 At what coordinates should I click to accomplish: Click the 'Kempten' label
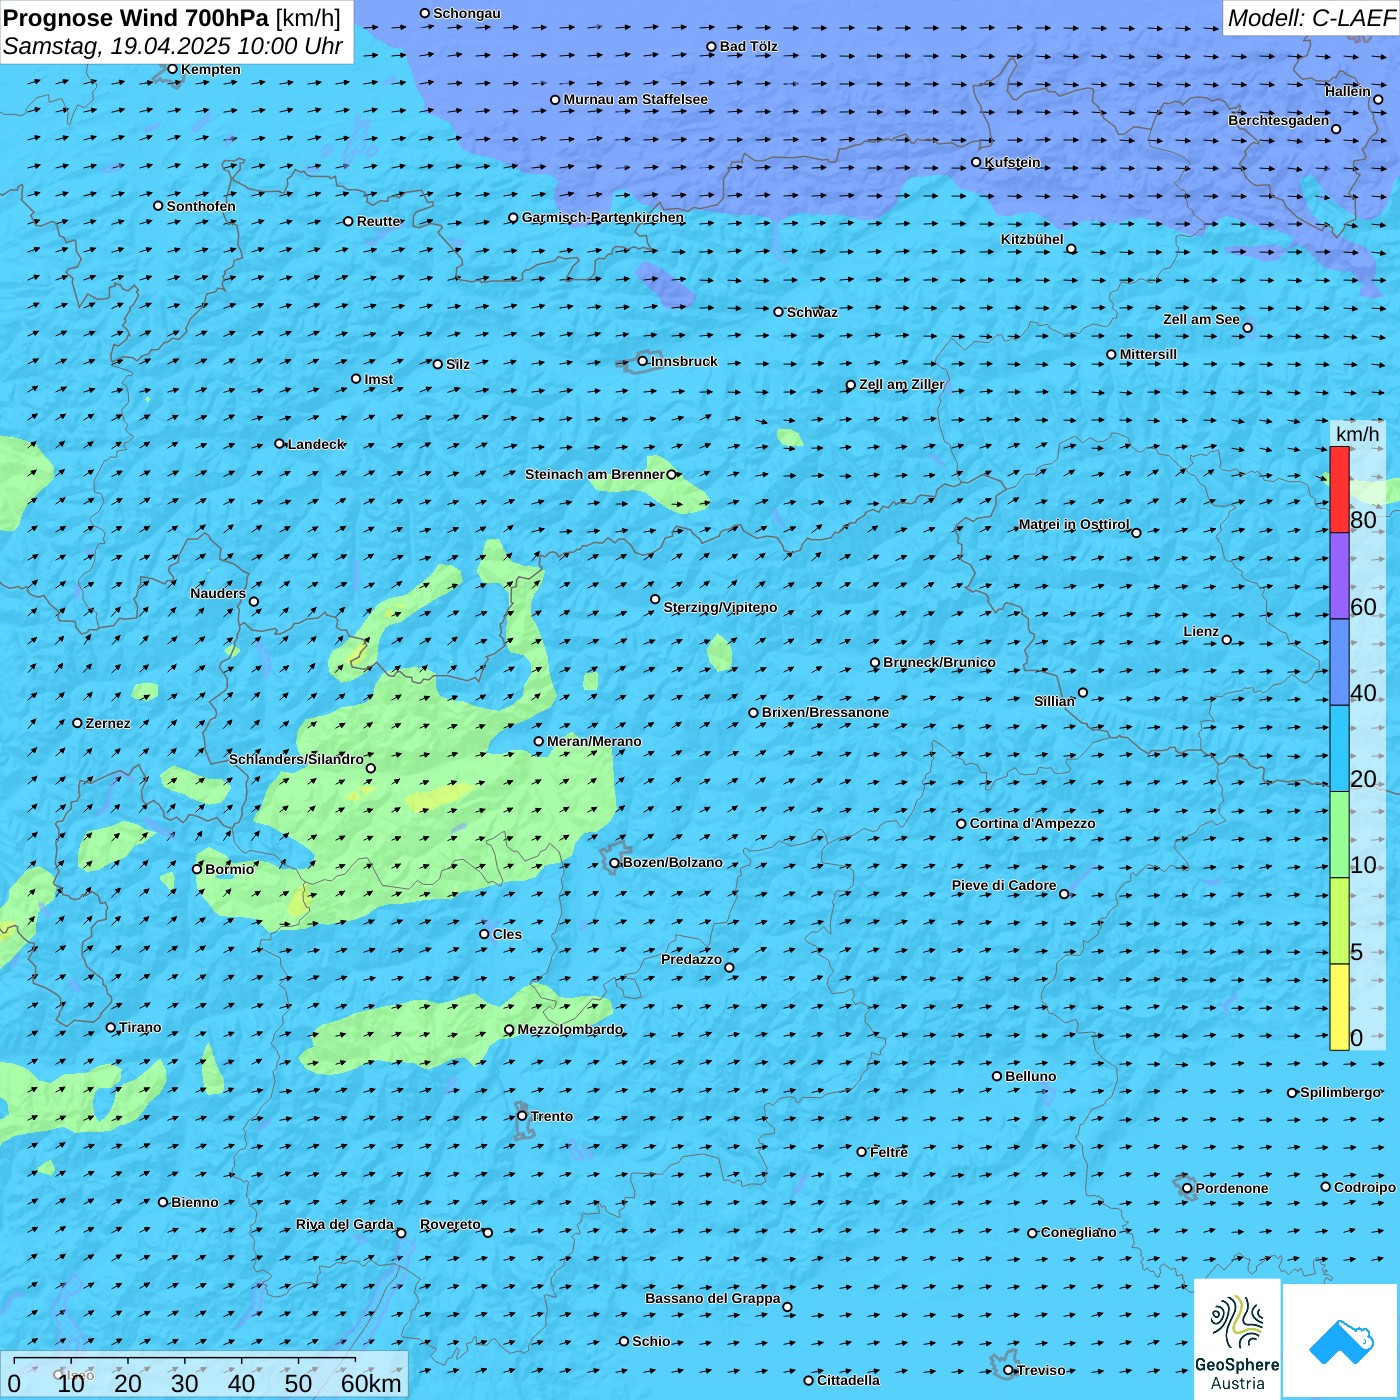click(210, 69)
